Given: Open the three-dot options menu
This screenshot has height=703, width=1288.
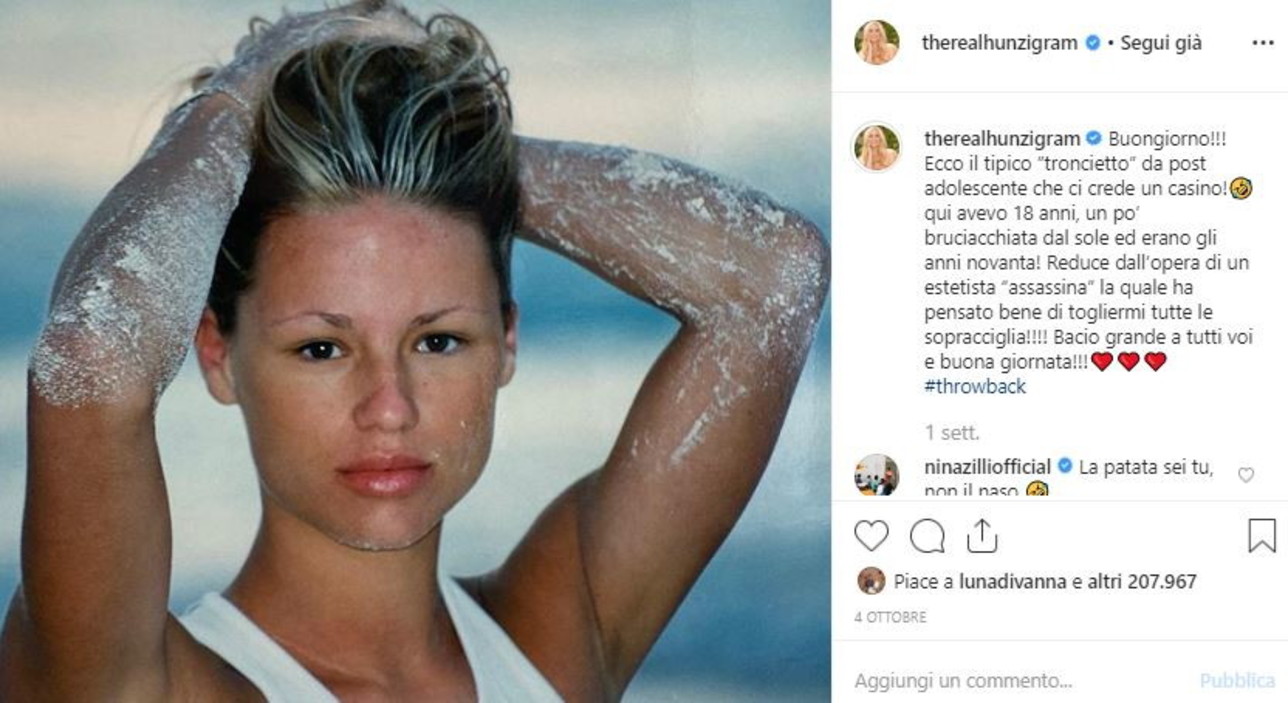Looking at the screenshot, I should [1262, 43].
